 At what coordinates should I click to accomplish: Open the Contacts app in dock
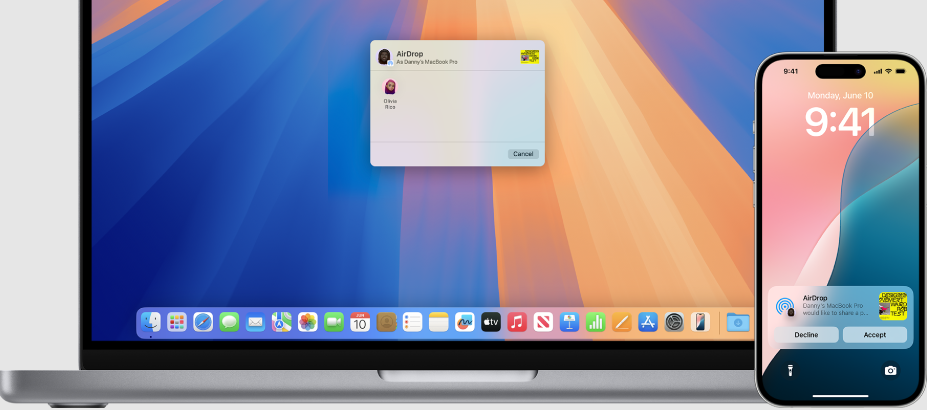(x=386, y=322)
